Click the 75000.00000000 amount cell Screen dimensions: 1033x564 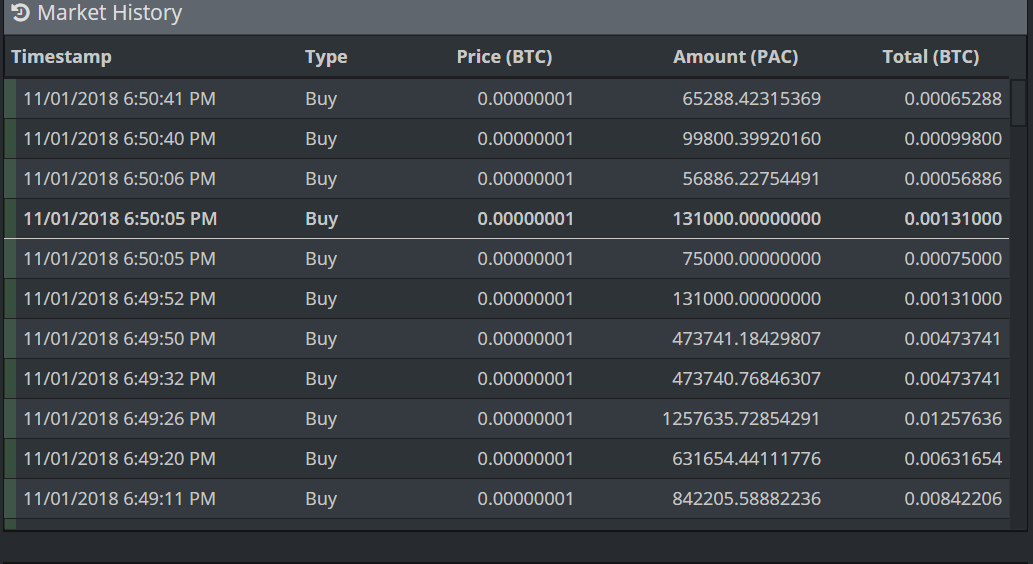tap(751, 259)
